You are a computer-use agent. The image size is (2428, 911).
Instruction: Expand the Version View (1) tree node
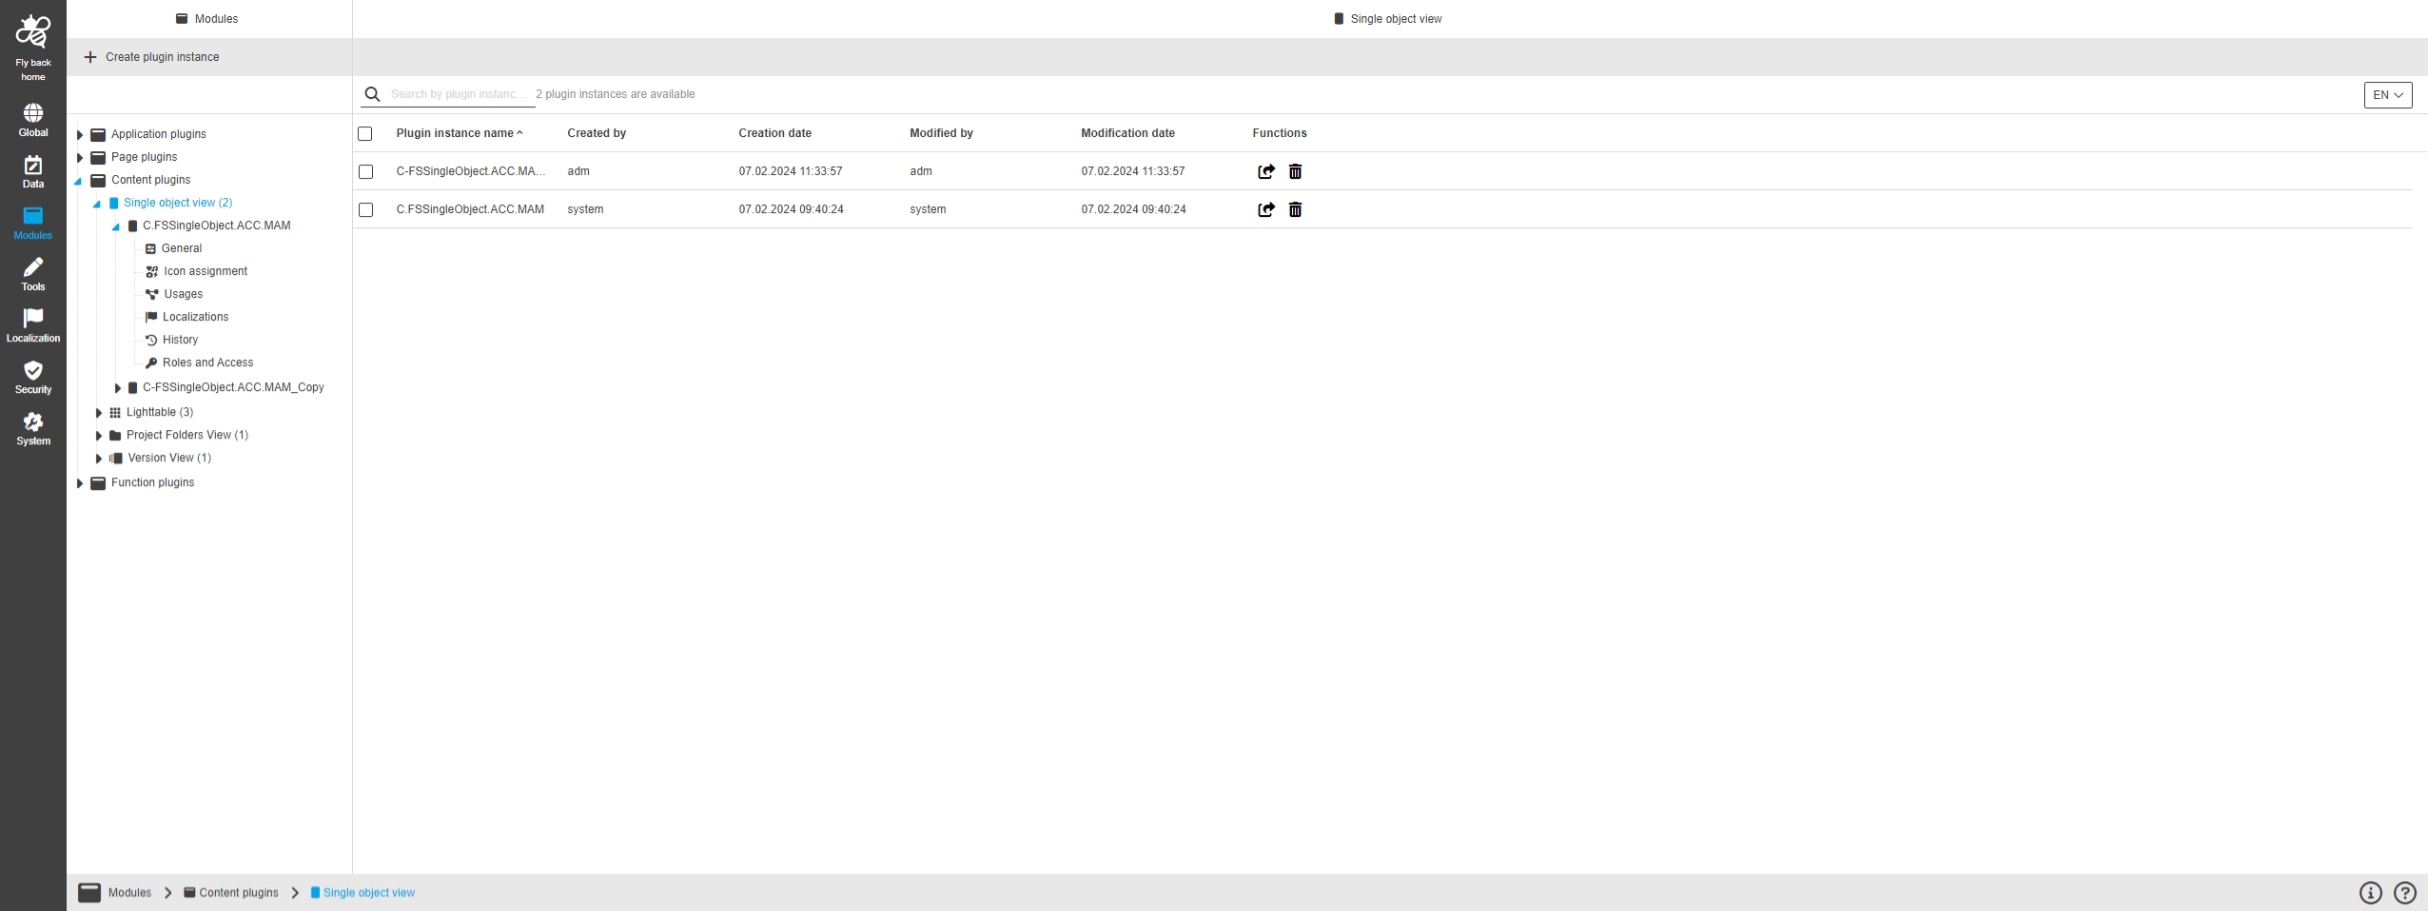99,458
